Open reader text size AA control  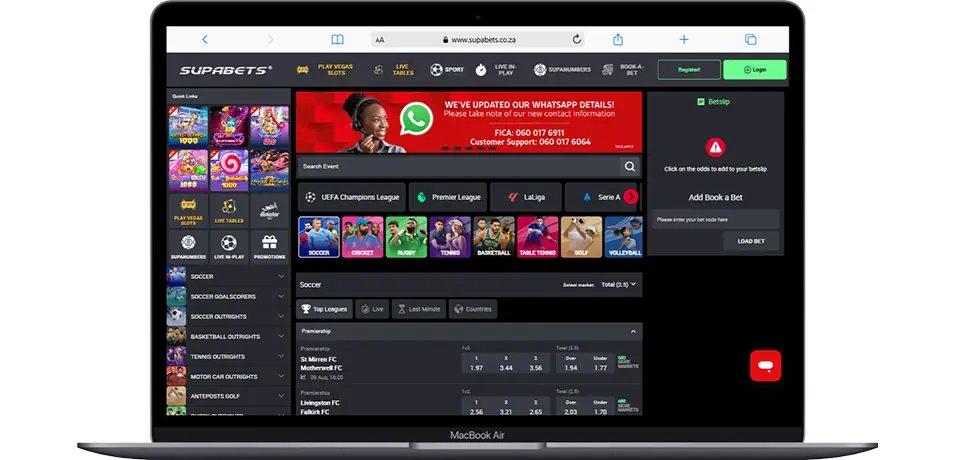click(380, 40)
